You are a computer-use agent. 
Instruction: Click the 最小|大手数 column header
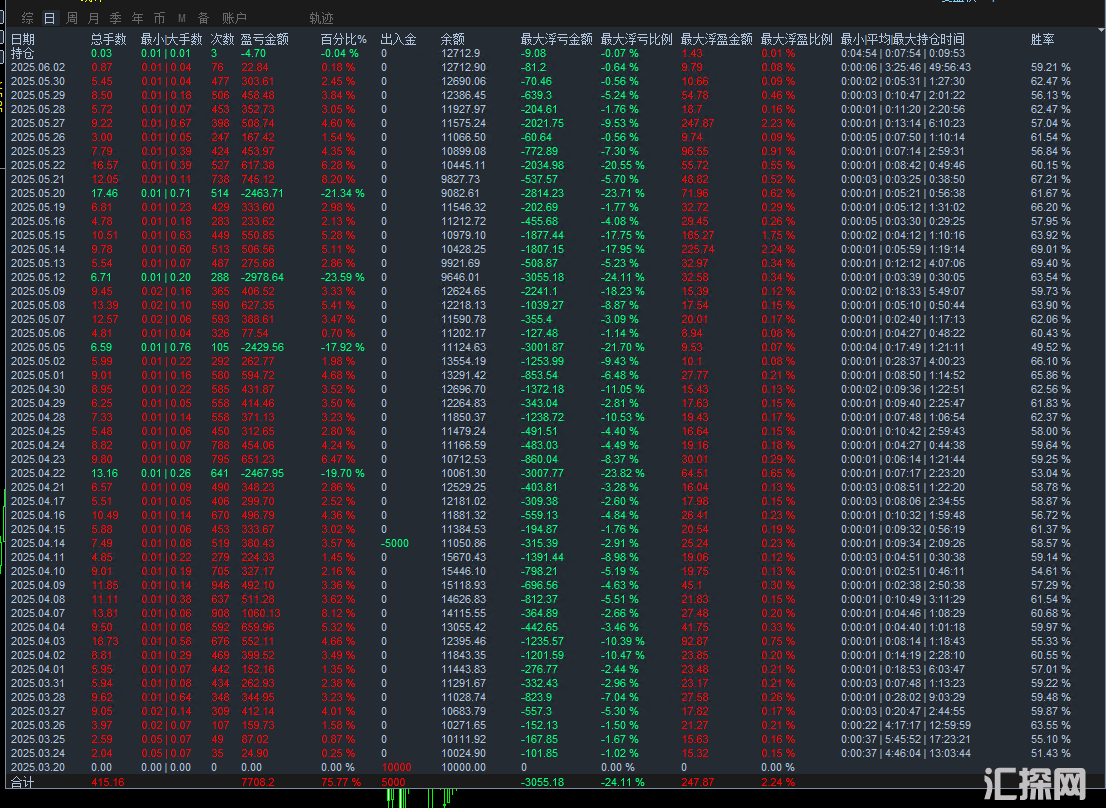pyautogui.click(x=171, y=39)
